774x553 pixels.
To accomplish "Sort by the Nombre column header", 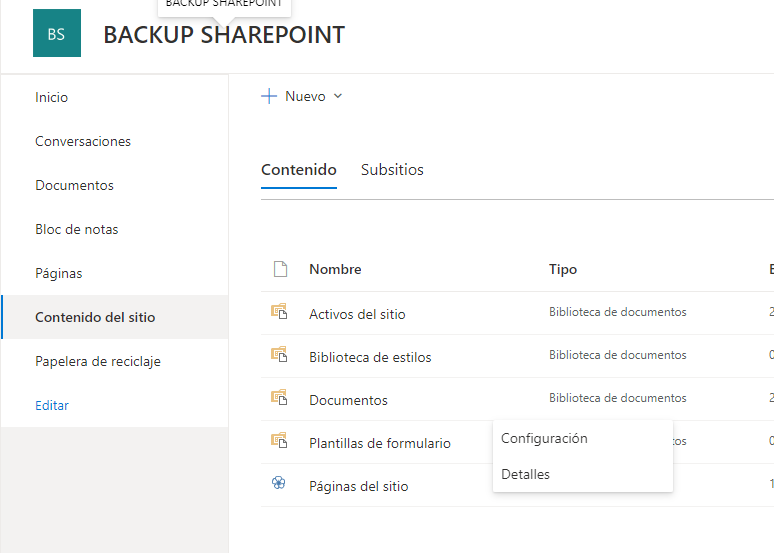I will point(335,269).
